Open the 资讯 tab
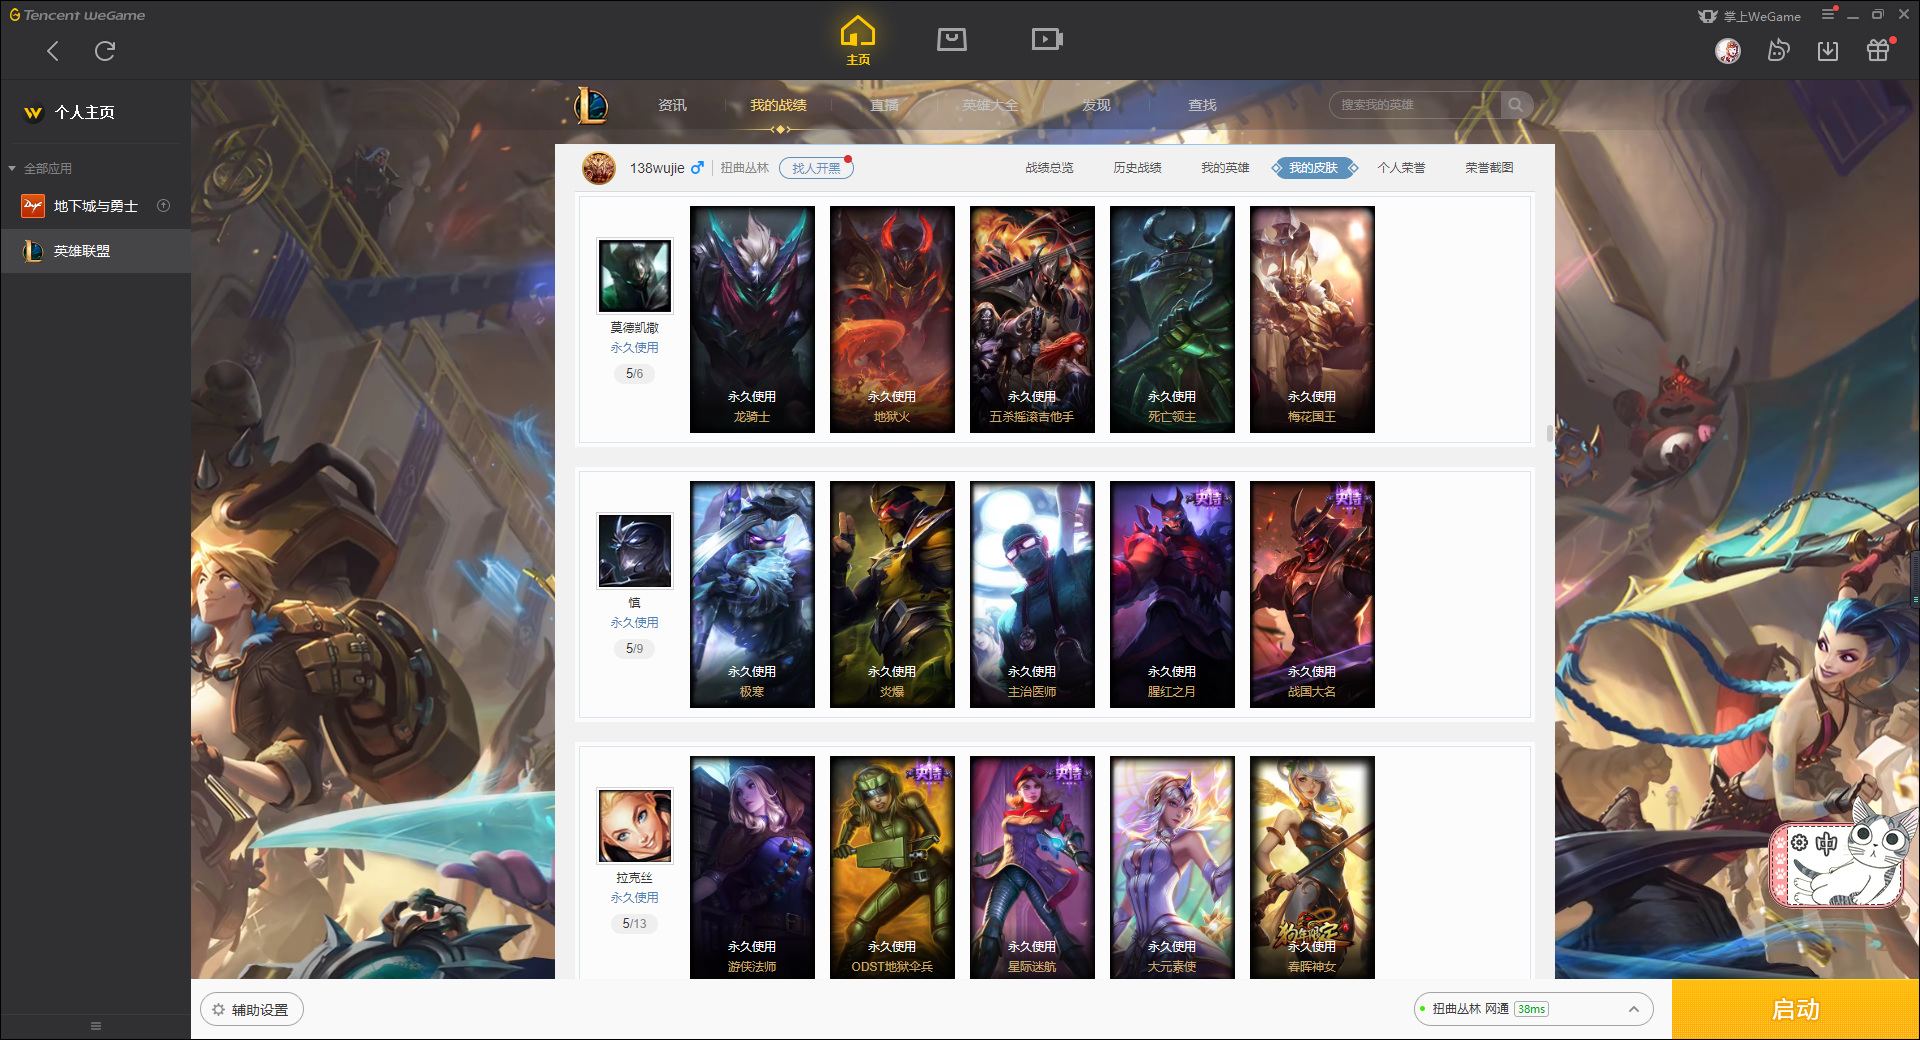The width and height of the screenshot is (1920, 1040). point(672,105)
